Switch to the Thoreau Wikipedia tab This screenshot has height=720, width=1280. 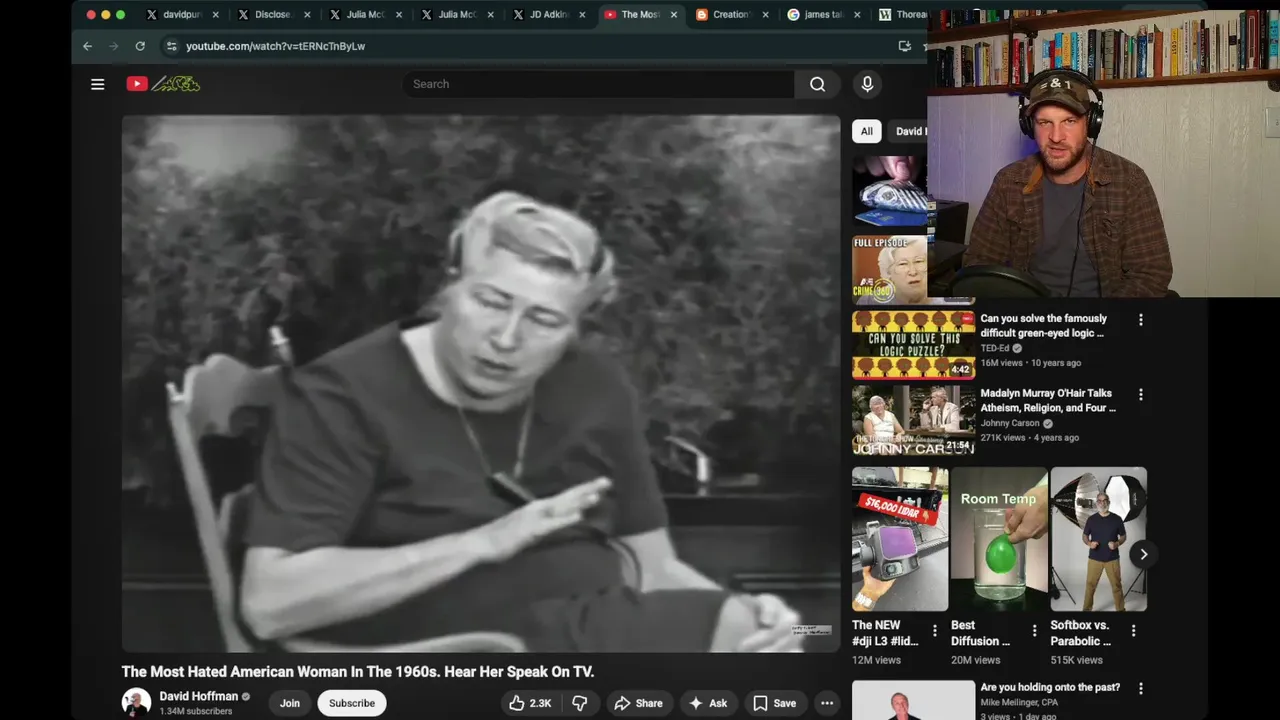(x=901, y=15)
